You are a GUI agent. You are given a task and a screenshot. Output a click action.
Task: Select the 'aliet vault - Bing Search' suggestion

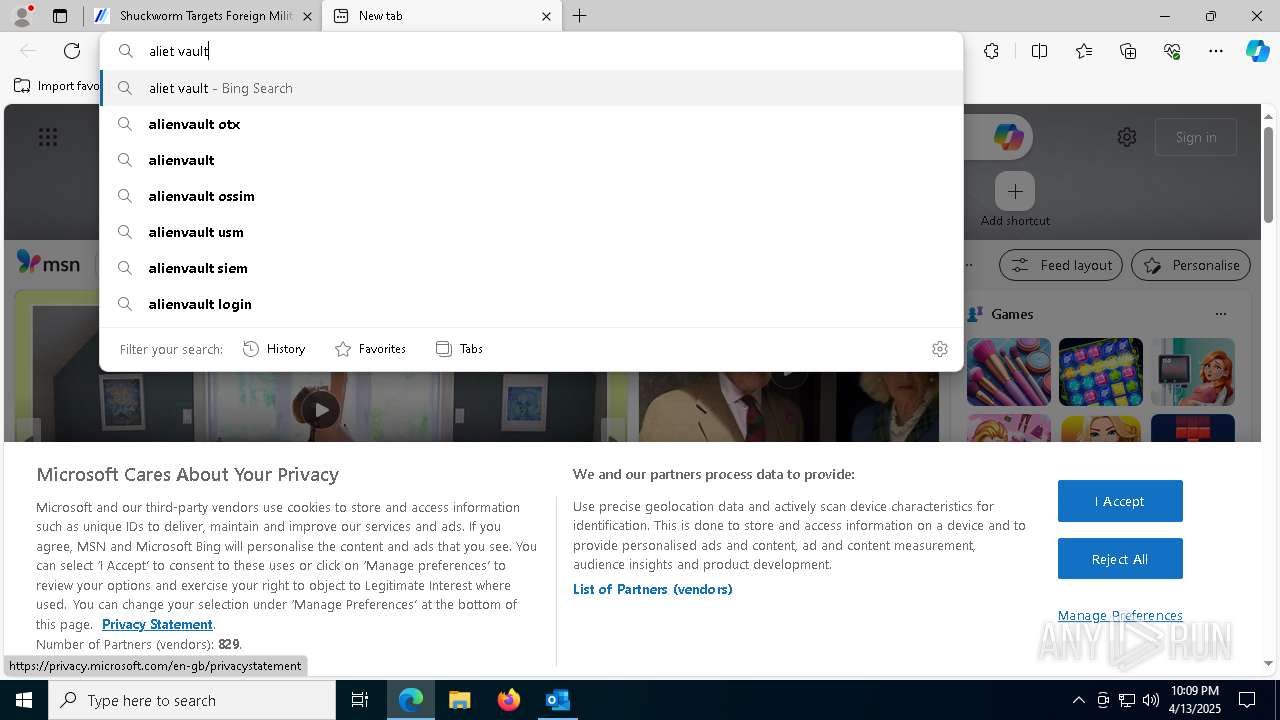(532, 88)
